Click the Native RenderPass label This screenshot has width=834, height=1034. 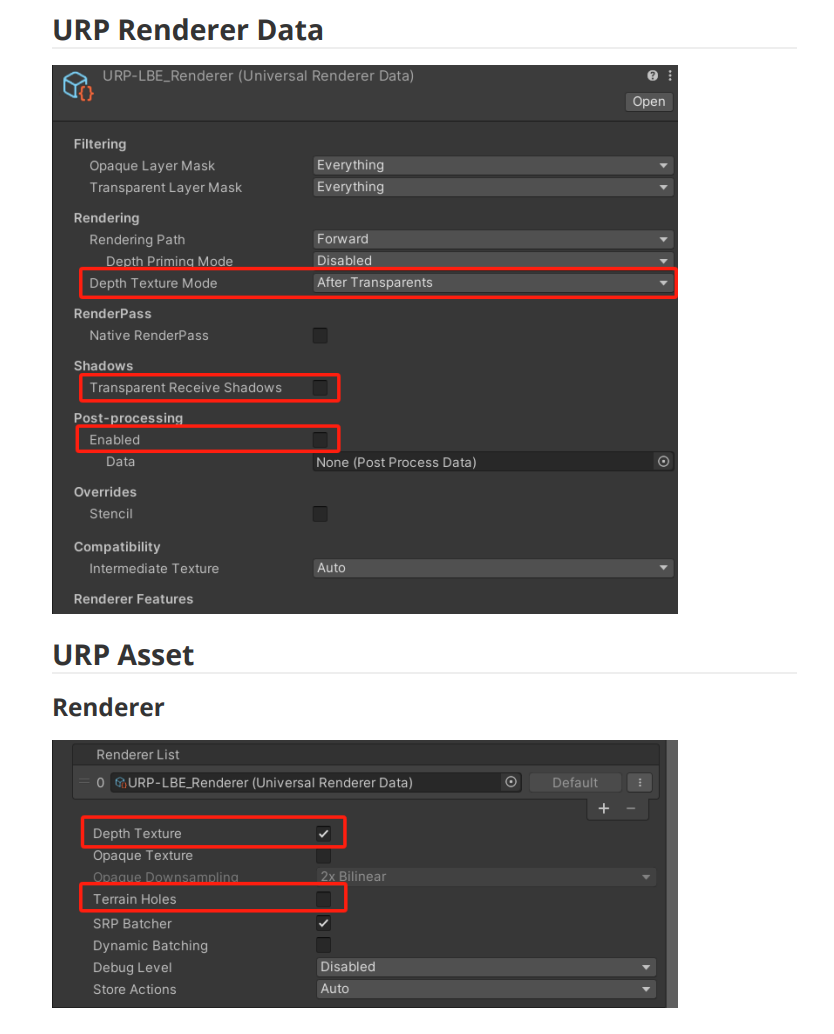[x=149, y=336]
